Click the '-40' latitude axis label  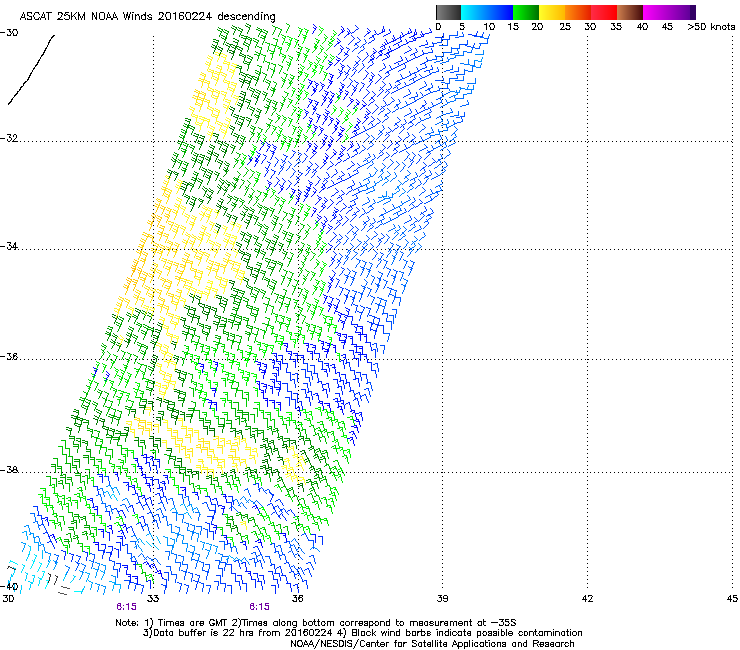pyautogui.click(x=9, y=587)
